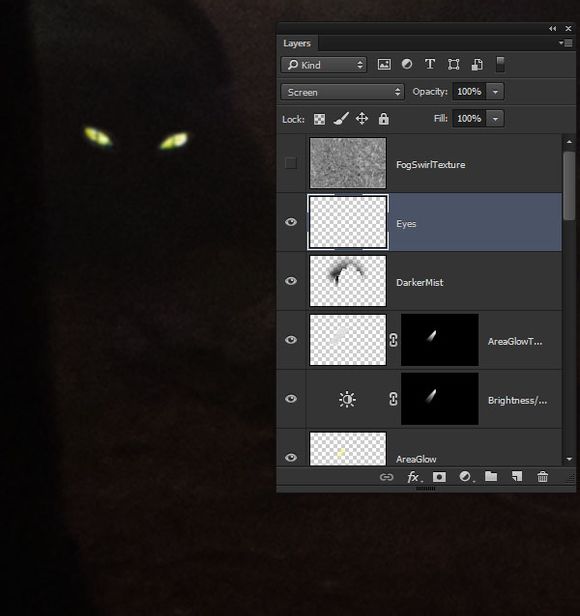Click the Fill percentage input field
The width and height of the screenshot is (580, 616).
coord(469,119)
